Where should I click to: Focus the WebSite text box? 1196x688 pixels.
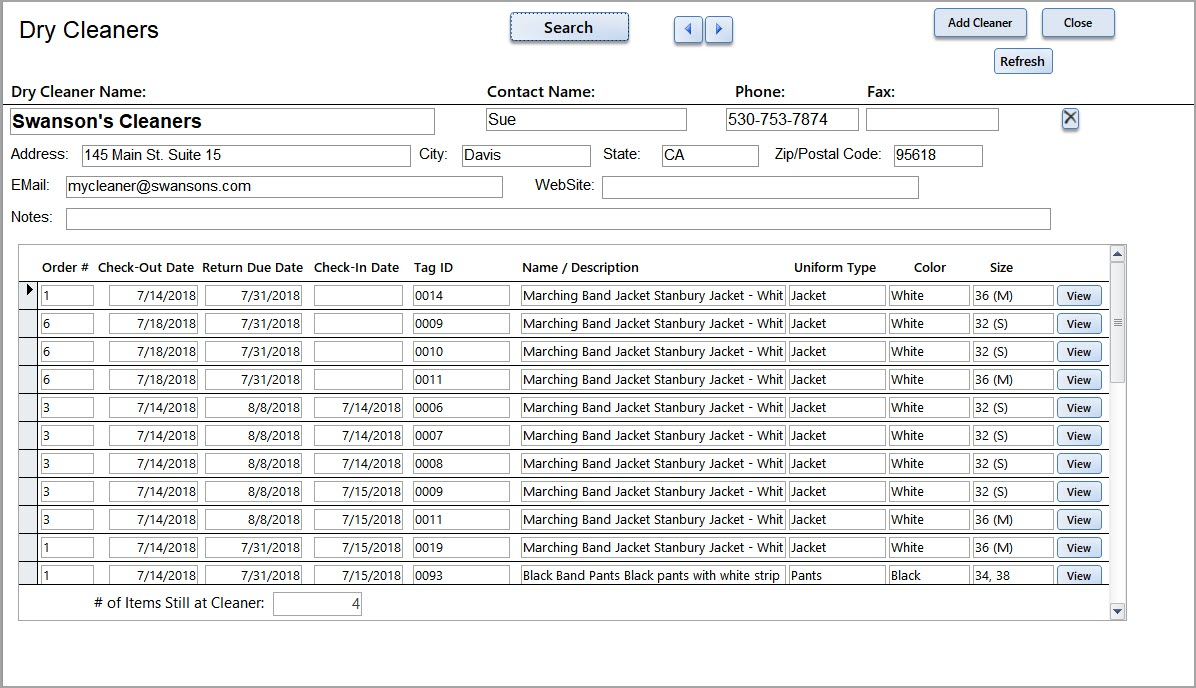[x=759, y=187]
